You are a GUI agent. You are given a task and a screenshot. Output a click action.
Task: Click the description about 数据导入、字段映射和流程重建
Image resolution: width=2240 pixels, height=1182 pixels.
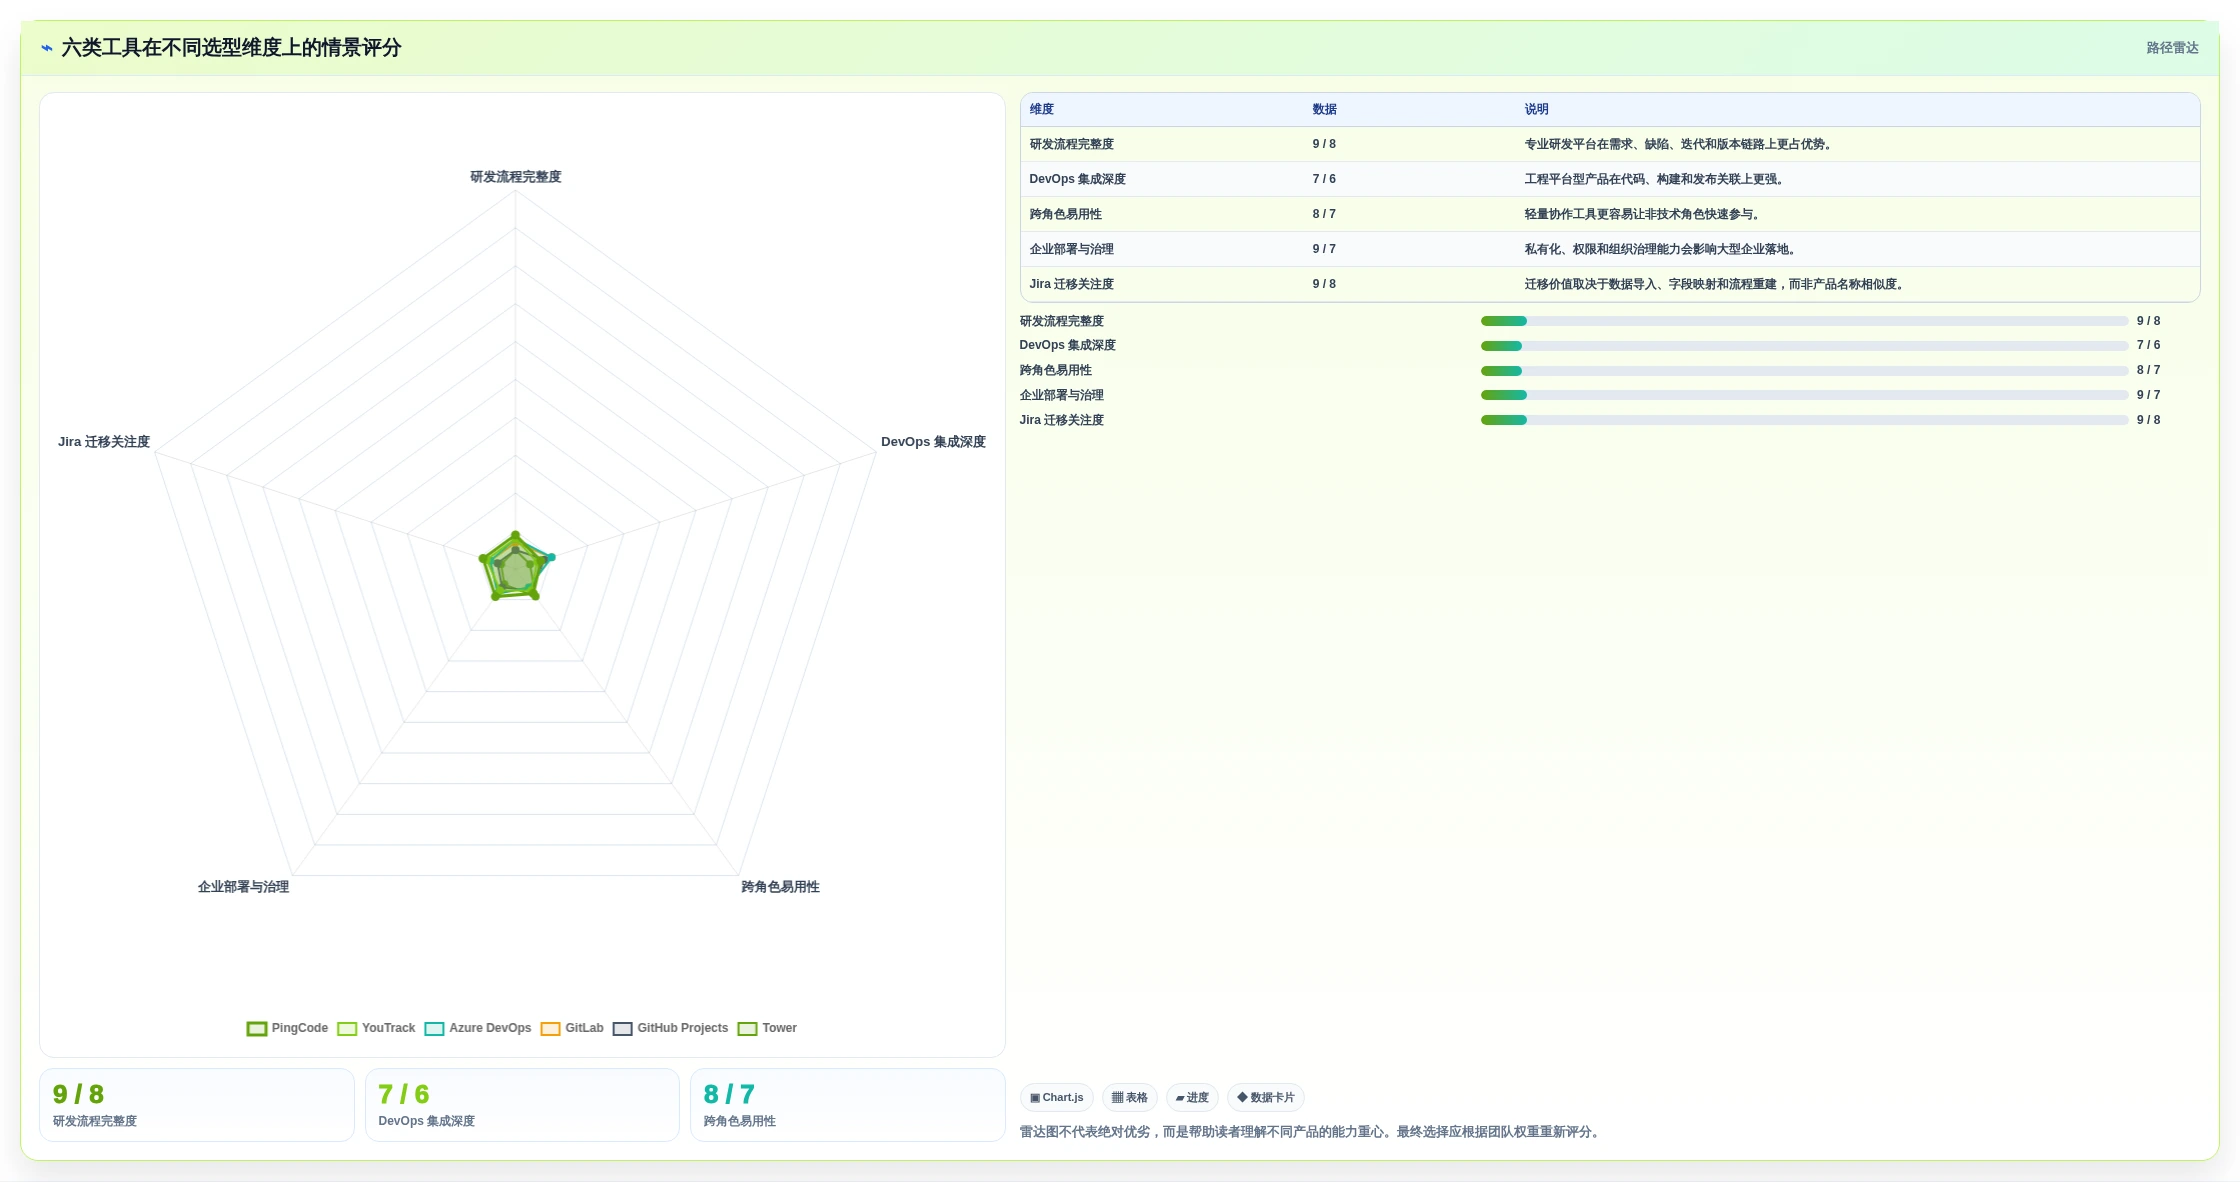[x=1716, y=284]
